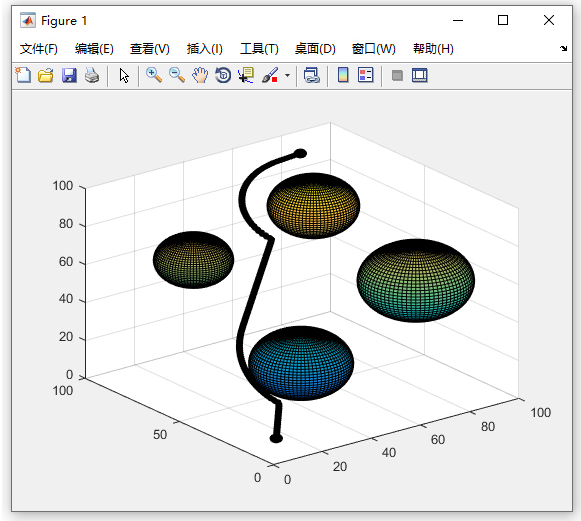581x521 pixels.
Task: Toggle the Edit Plot arrow tool
Action: tap(124, 76)
